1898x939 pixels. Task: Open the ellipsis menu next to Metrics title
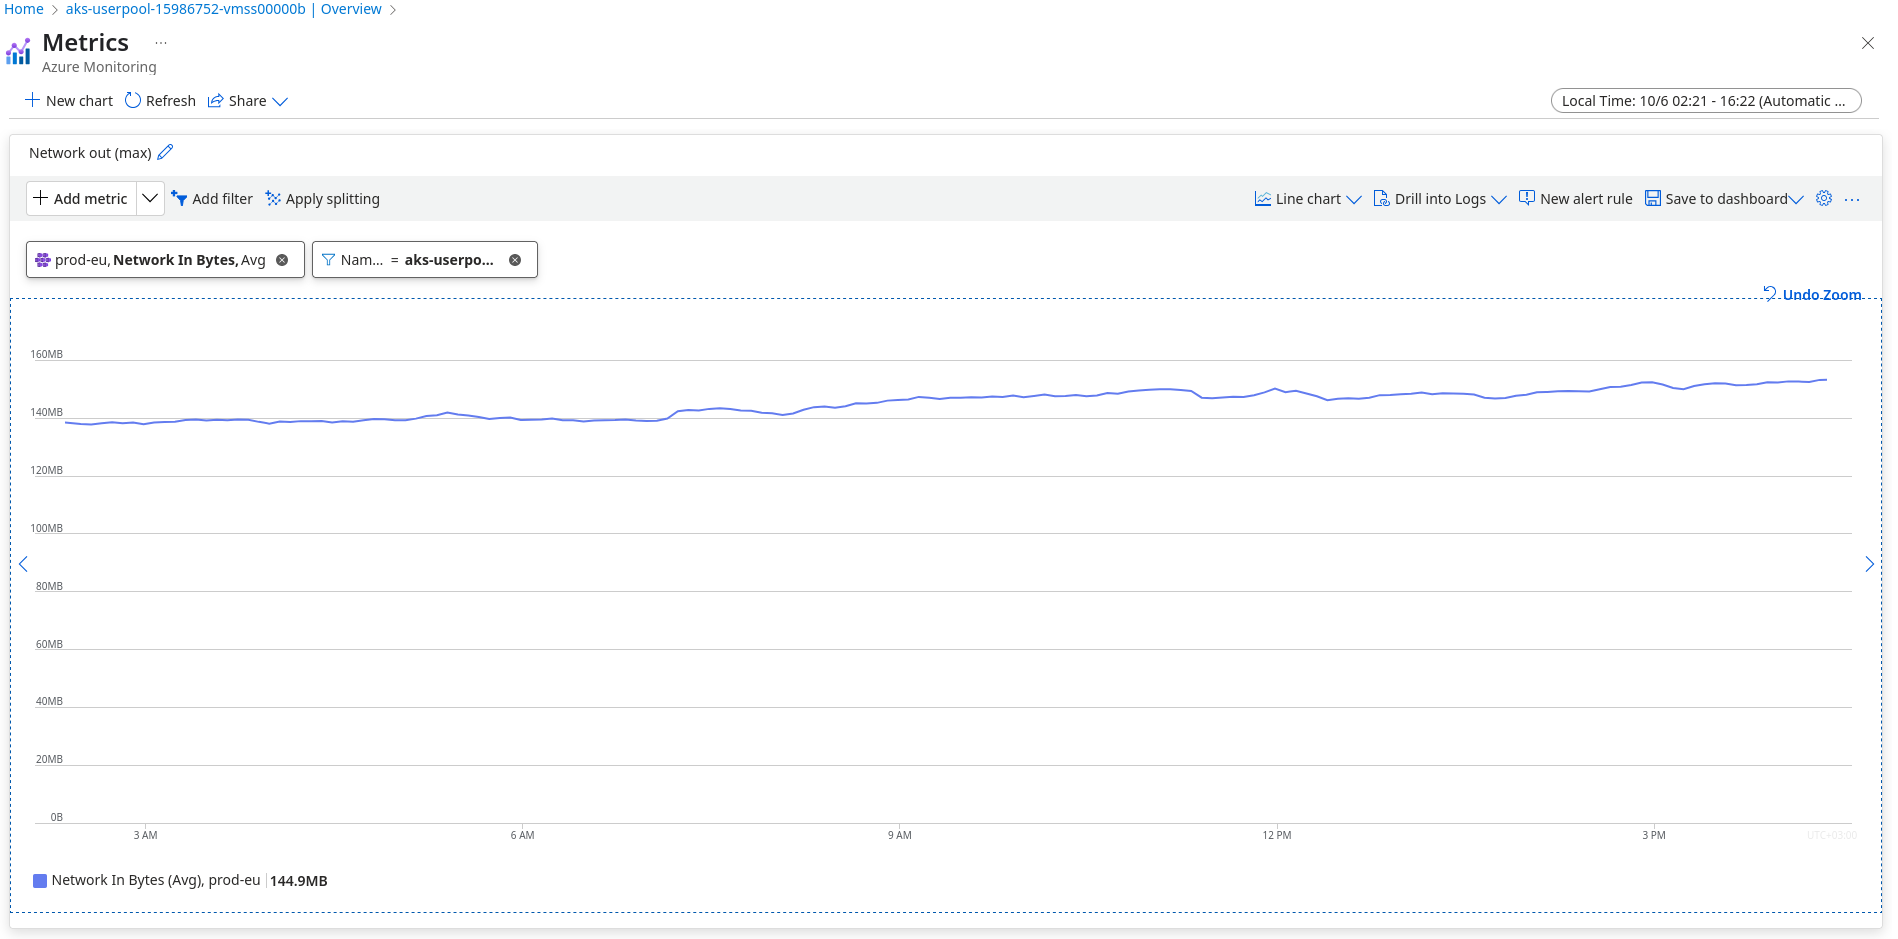tap(161, 43)
